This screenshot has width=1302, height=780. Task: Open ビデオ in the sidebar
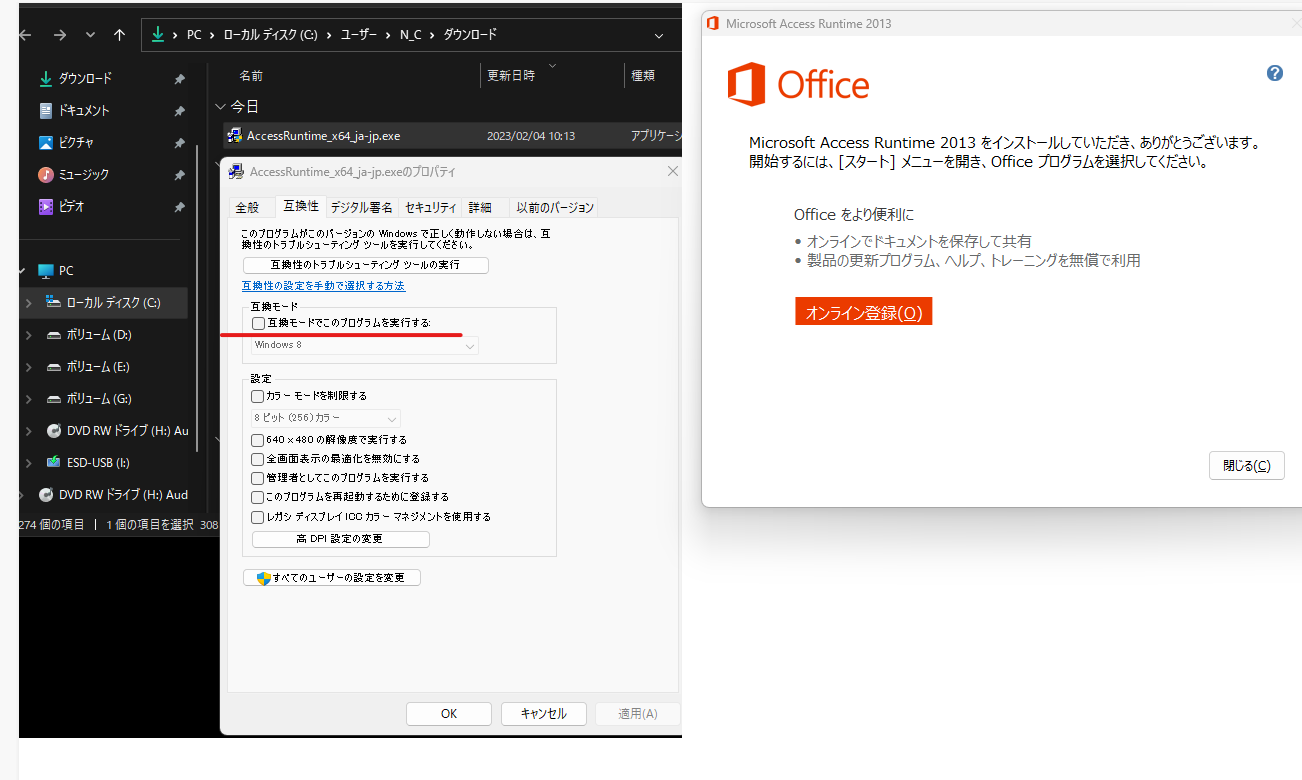coord(72,206)
